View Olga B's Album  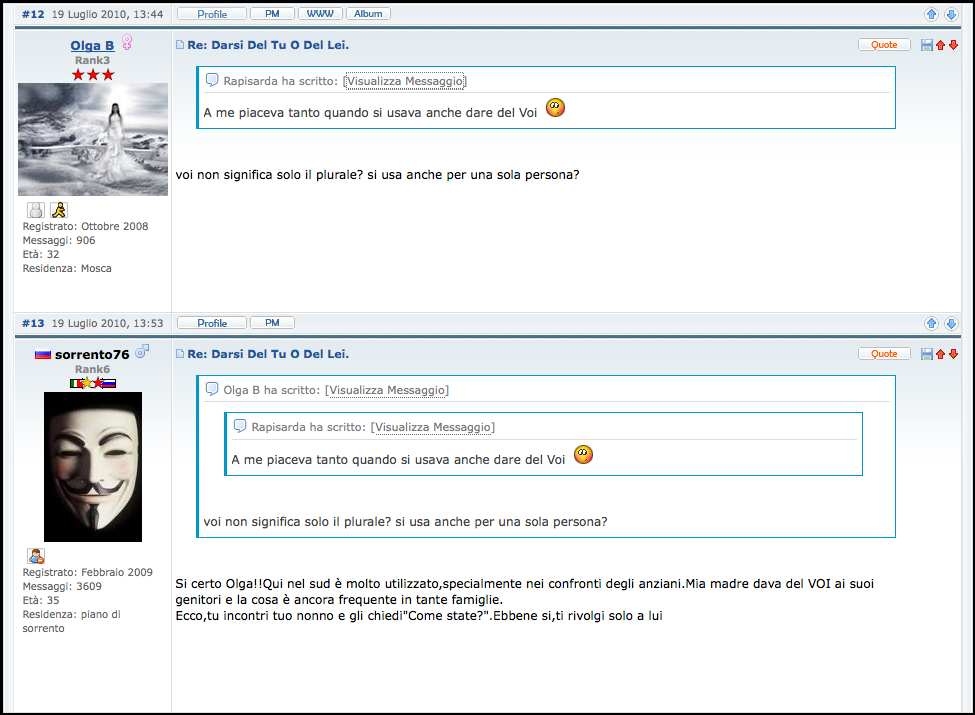point(368,14)
